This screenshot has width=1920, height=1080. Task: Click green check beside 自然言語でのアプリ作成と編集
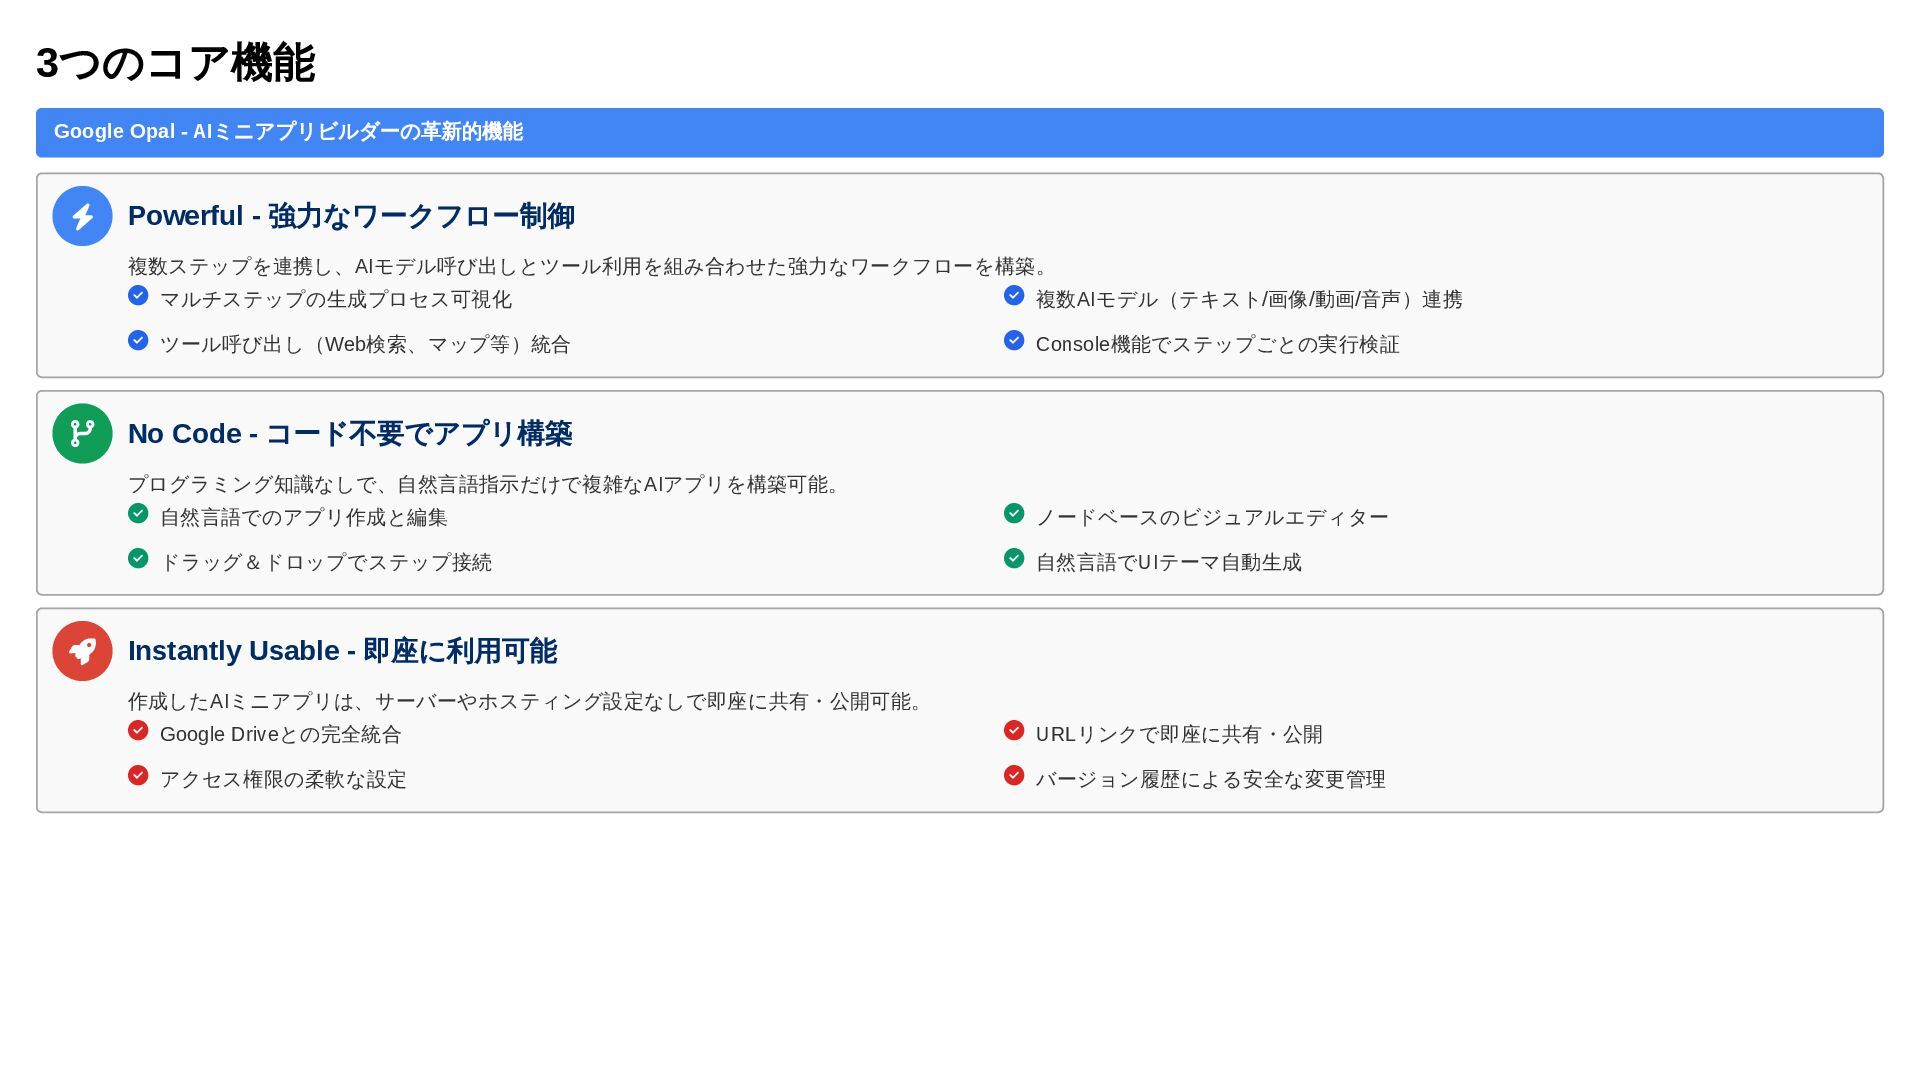(x=138, y=514)
